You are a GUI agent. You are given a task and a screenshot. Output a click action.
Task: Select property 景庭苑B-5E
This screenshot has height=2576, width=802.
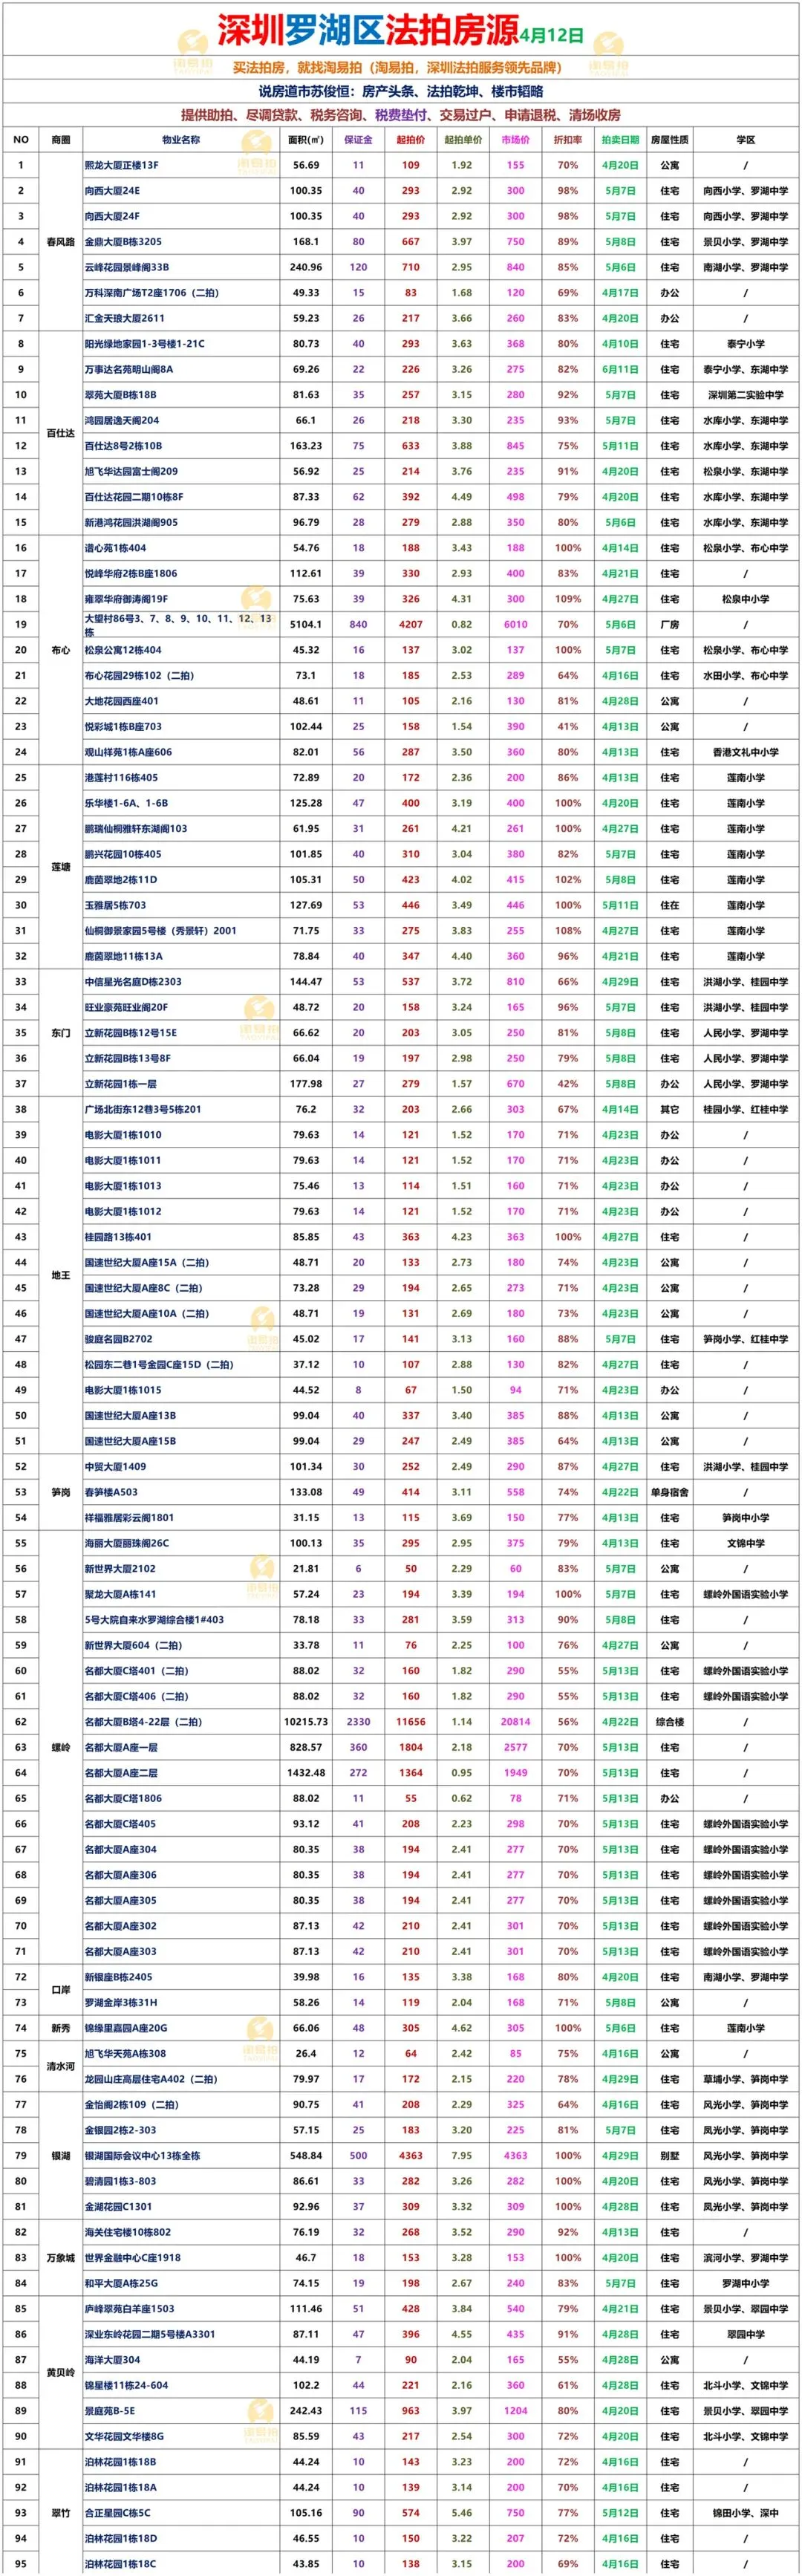(x=110, y=2411)
